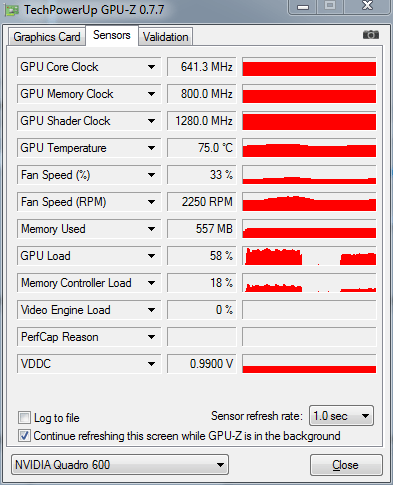Click the Memory Controller Load graph

pyautogui.click(x=309, y=283)
